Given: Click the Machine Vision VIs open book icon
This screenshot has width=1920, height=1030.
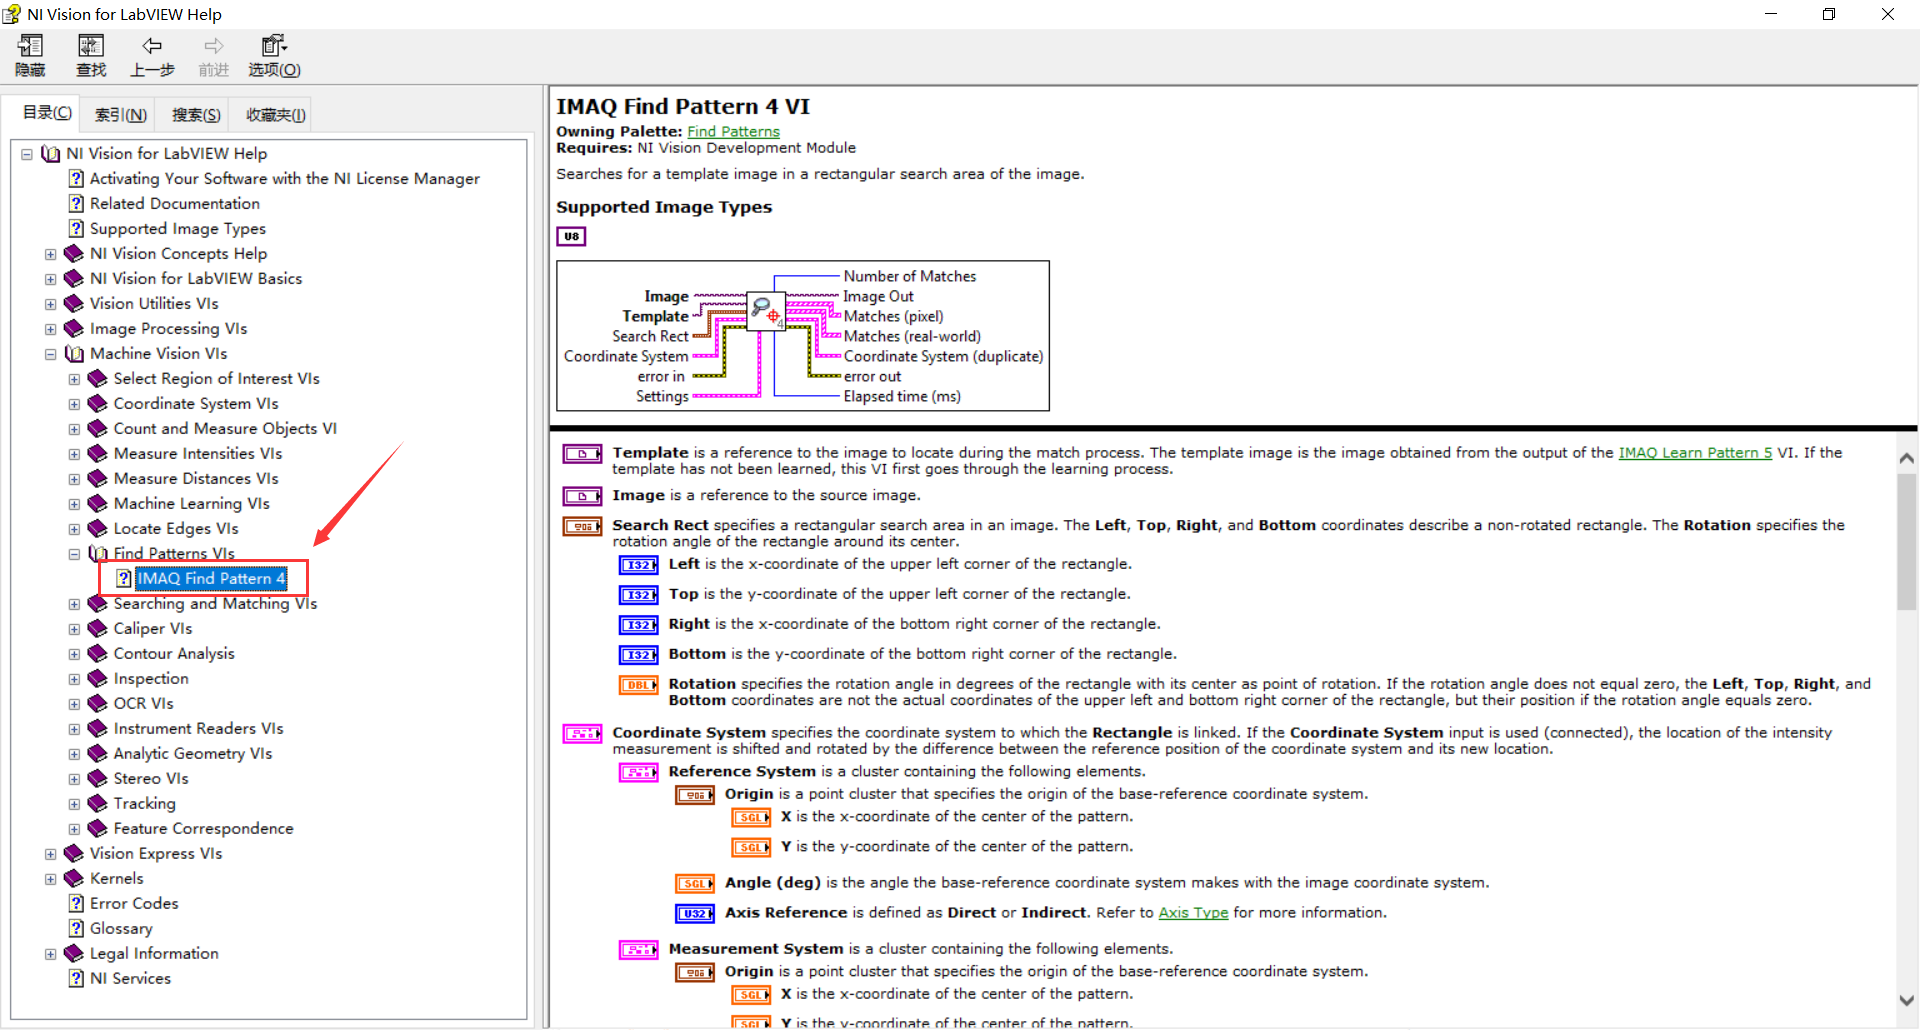Looking at the screenshot, I should 74,353.
